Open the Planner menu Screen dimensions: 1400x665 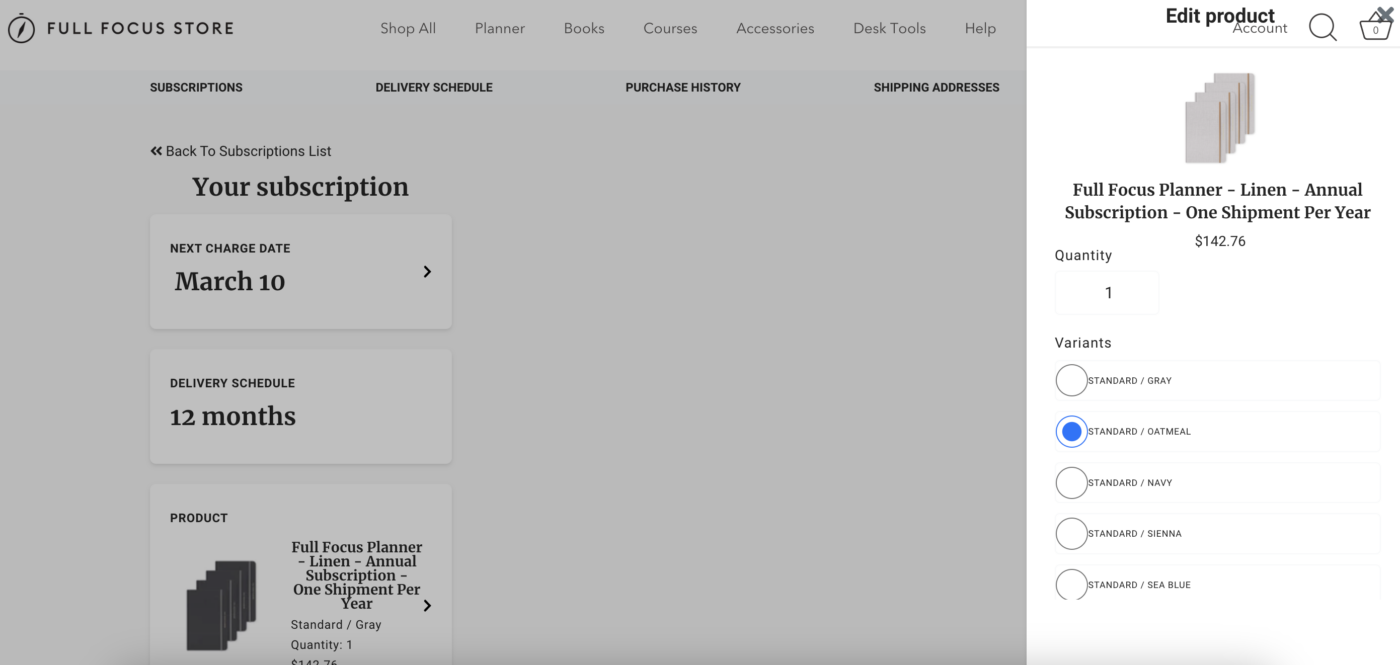click(x=500, y=28)
